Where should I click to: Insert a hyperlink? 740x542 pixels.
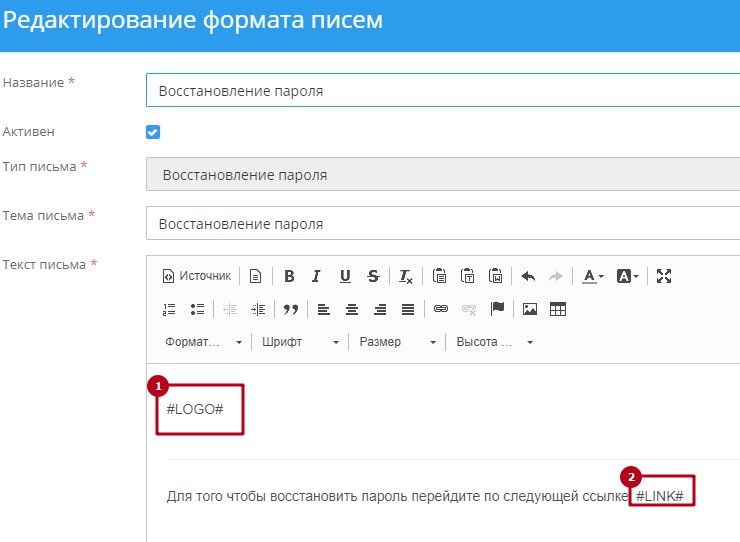(441, 309)
